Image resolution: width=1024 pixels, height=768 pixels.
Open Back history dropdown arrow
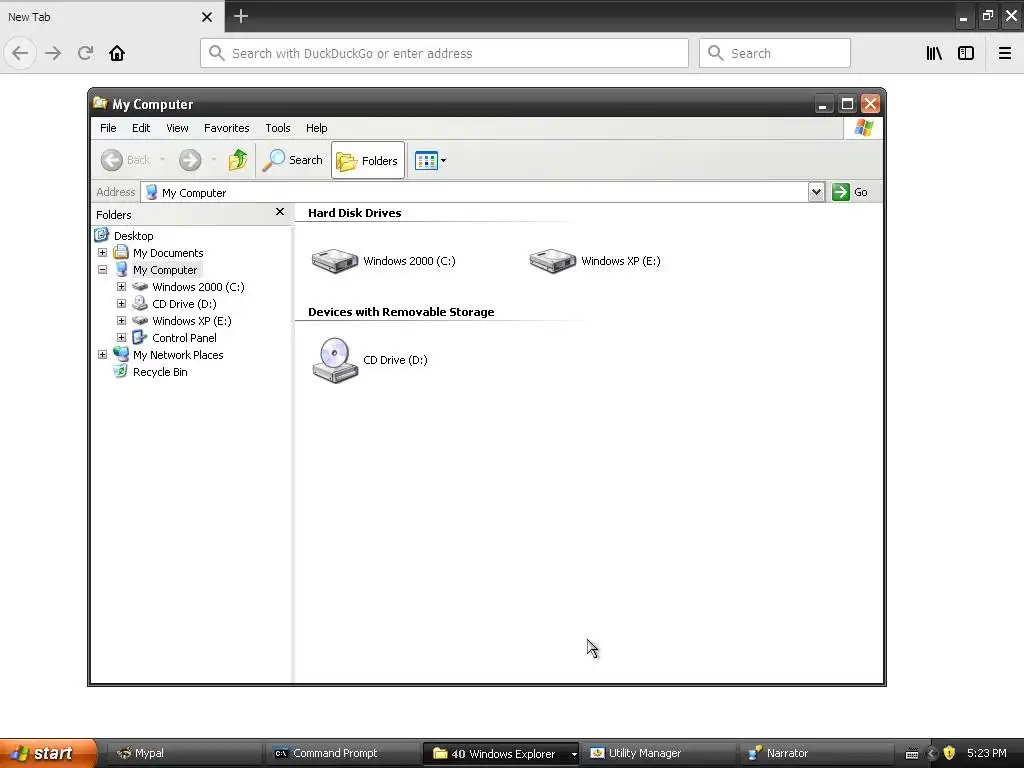click(163, 160)
